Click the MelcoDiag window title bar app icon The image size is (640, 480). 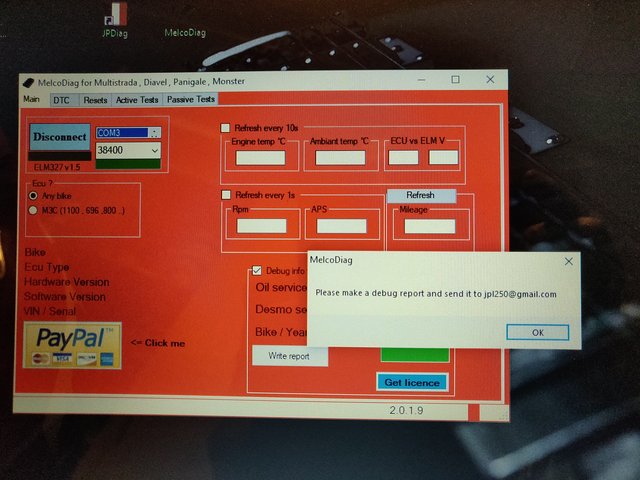(x=28, y=82)
